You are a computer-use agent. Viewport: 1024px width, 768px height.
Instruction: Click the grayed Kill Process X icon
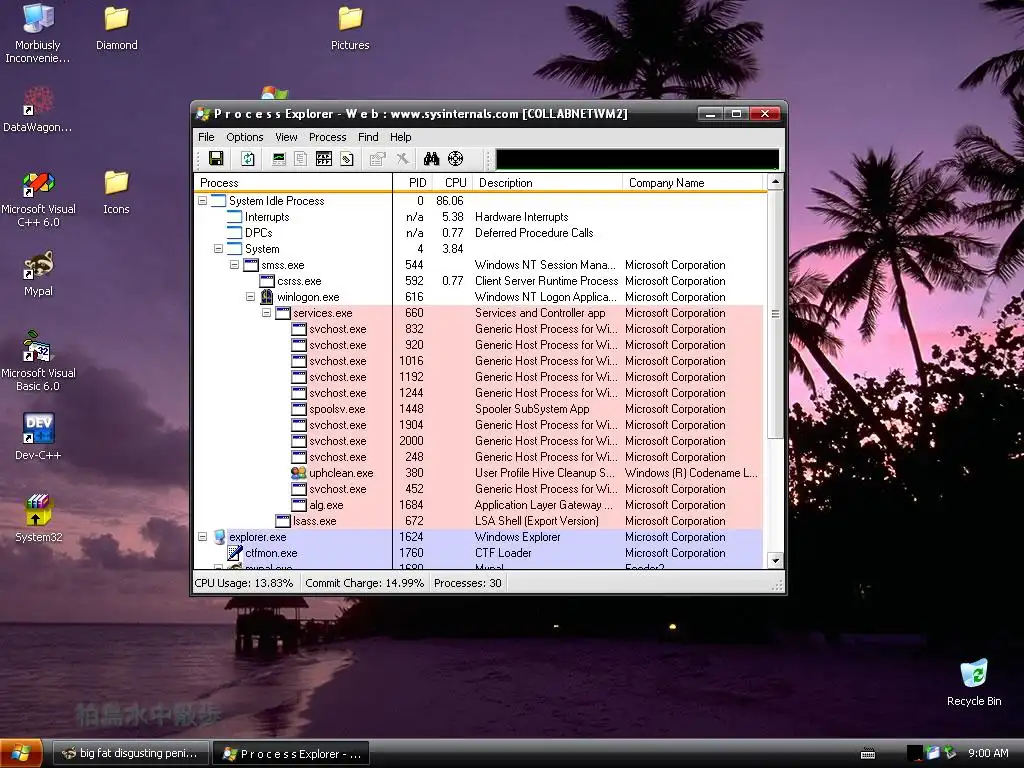[402, 159]
